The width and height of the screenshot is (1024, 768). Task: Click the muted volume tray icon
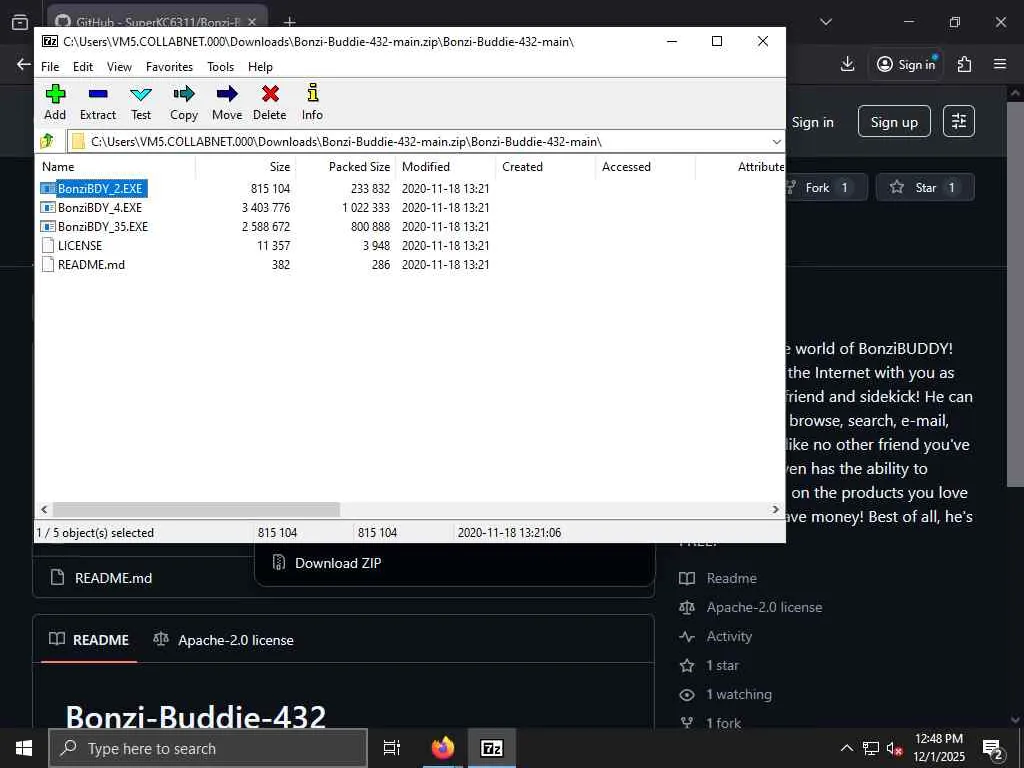[894, 748]
